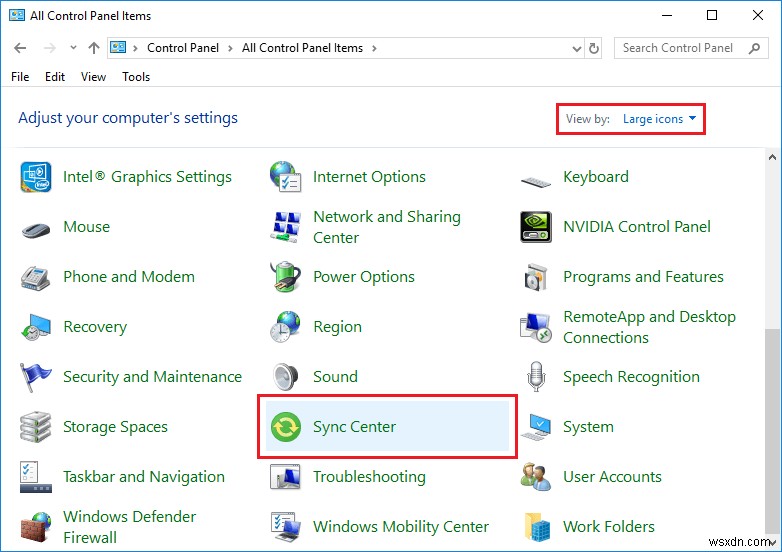Click the Work Folders icon
The height and width of the screenshot is (552, 782).
point(537,527)
